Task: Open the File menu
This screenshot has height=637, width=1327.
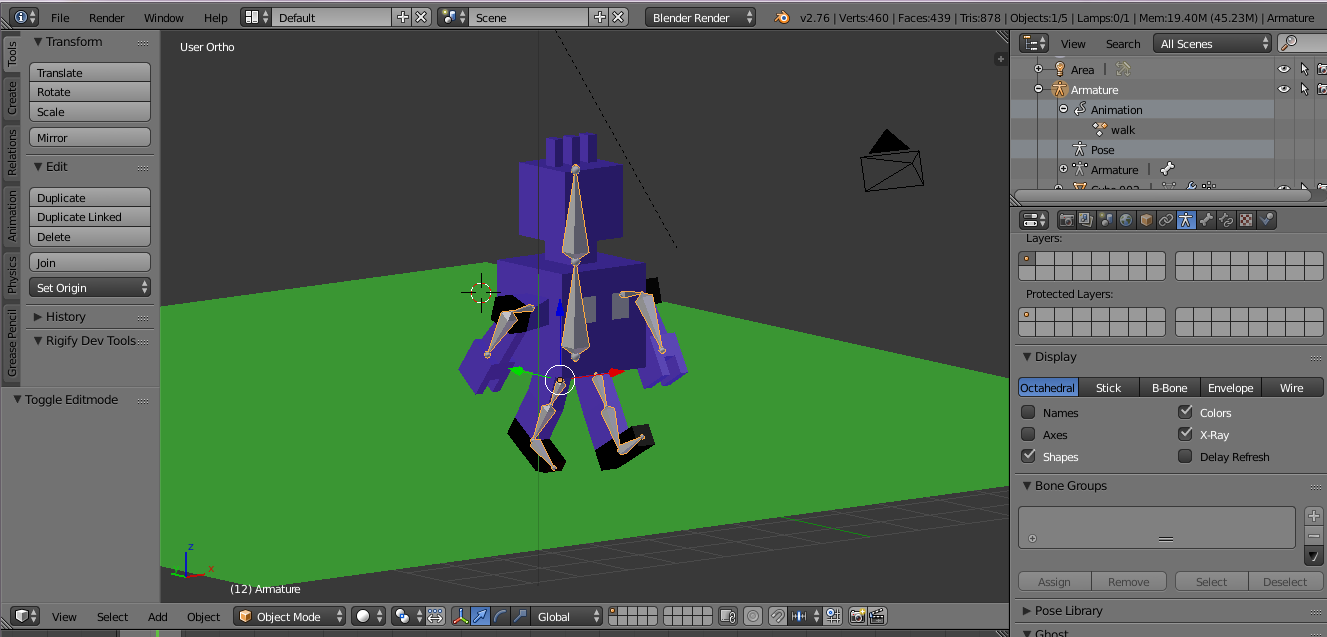Action: point(60,17)
